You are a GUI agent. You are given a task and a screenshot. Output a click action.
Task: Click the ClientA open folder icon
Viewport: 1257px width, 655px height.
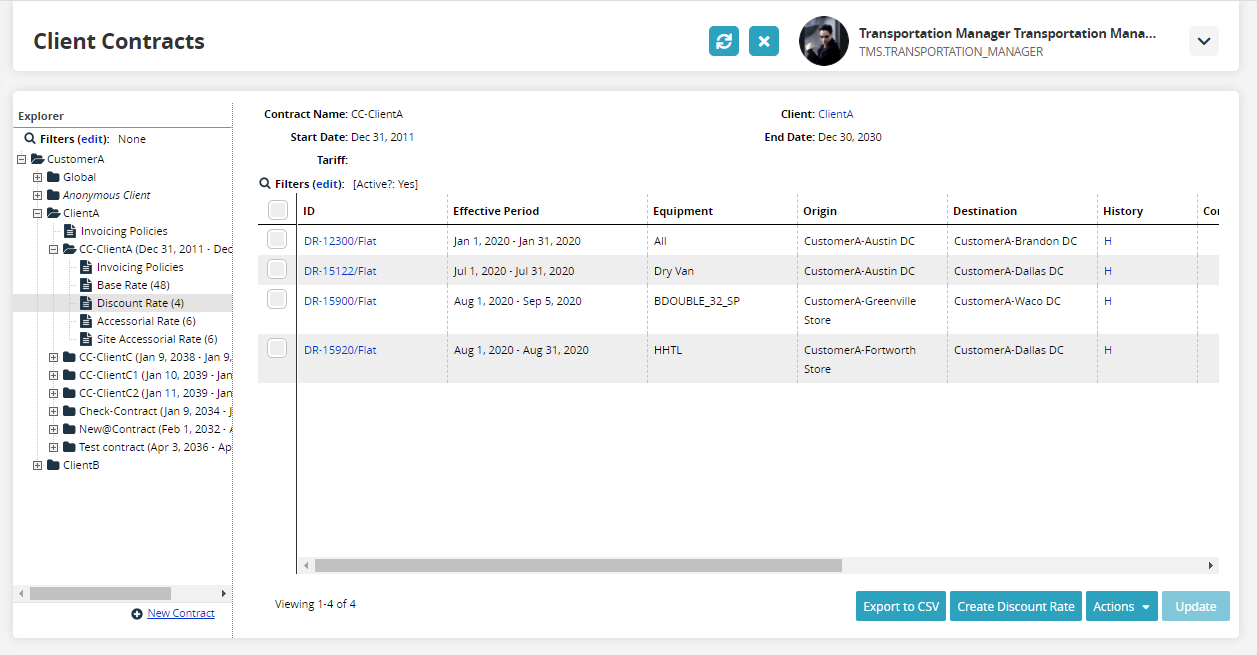click(x=53, y=213)
